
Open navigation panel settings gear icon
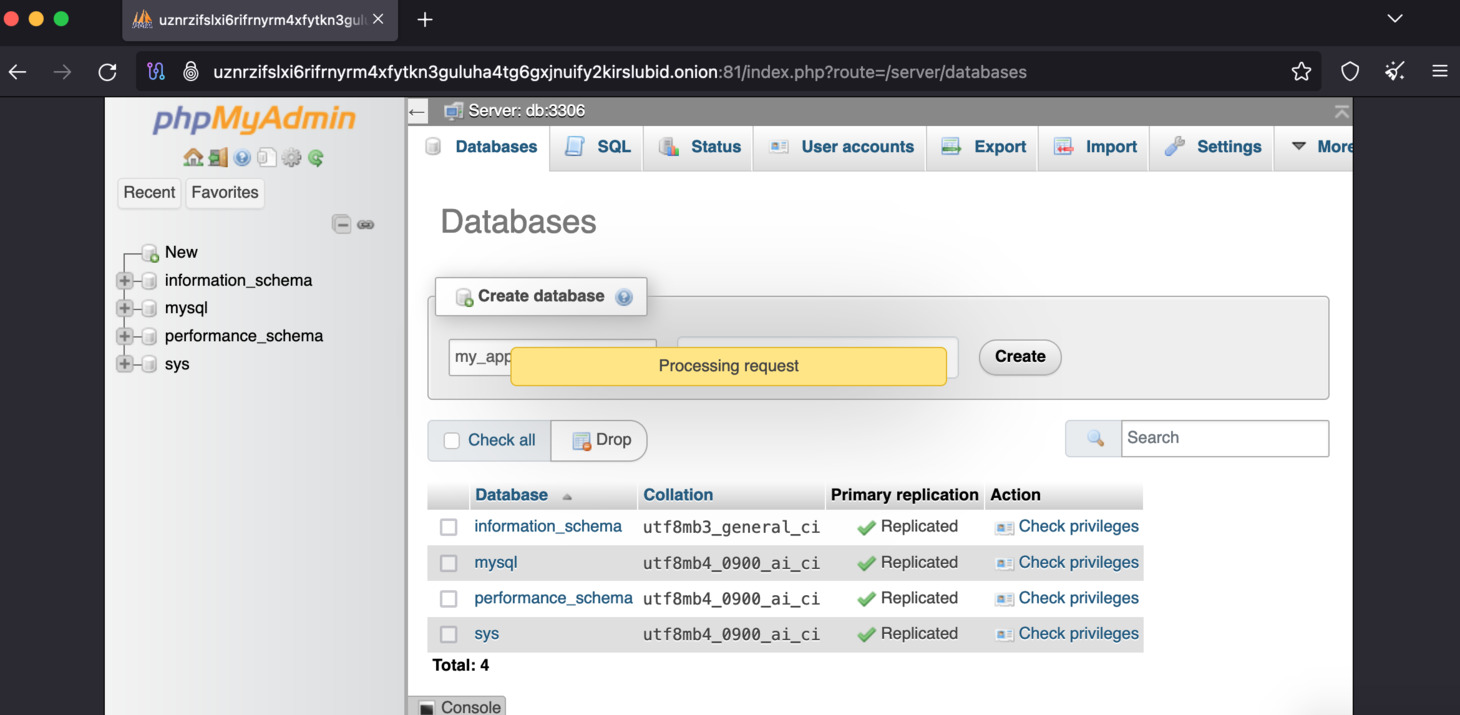291,158
